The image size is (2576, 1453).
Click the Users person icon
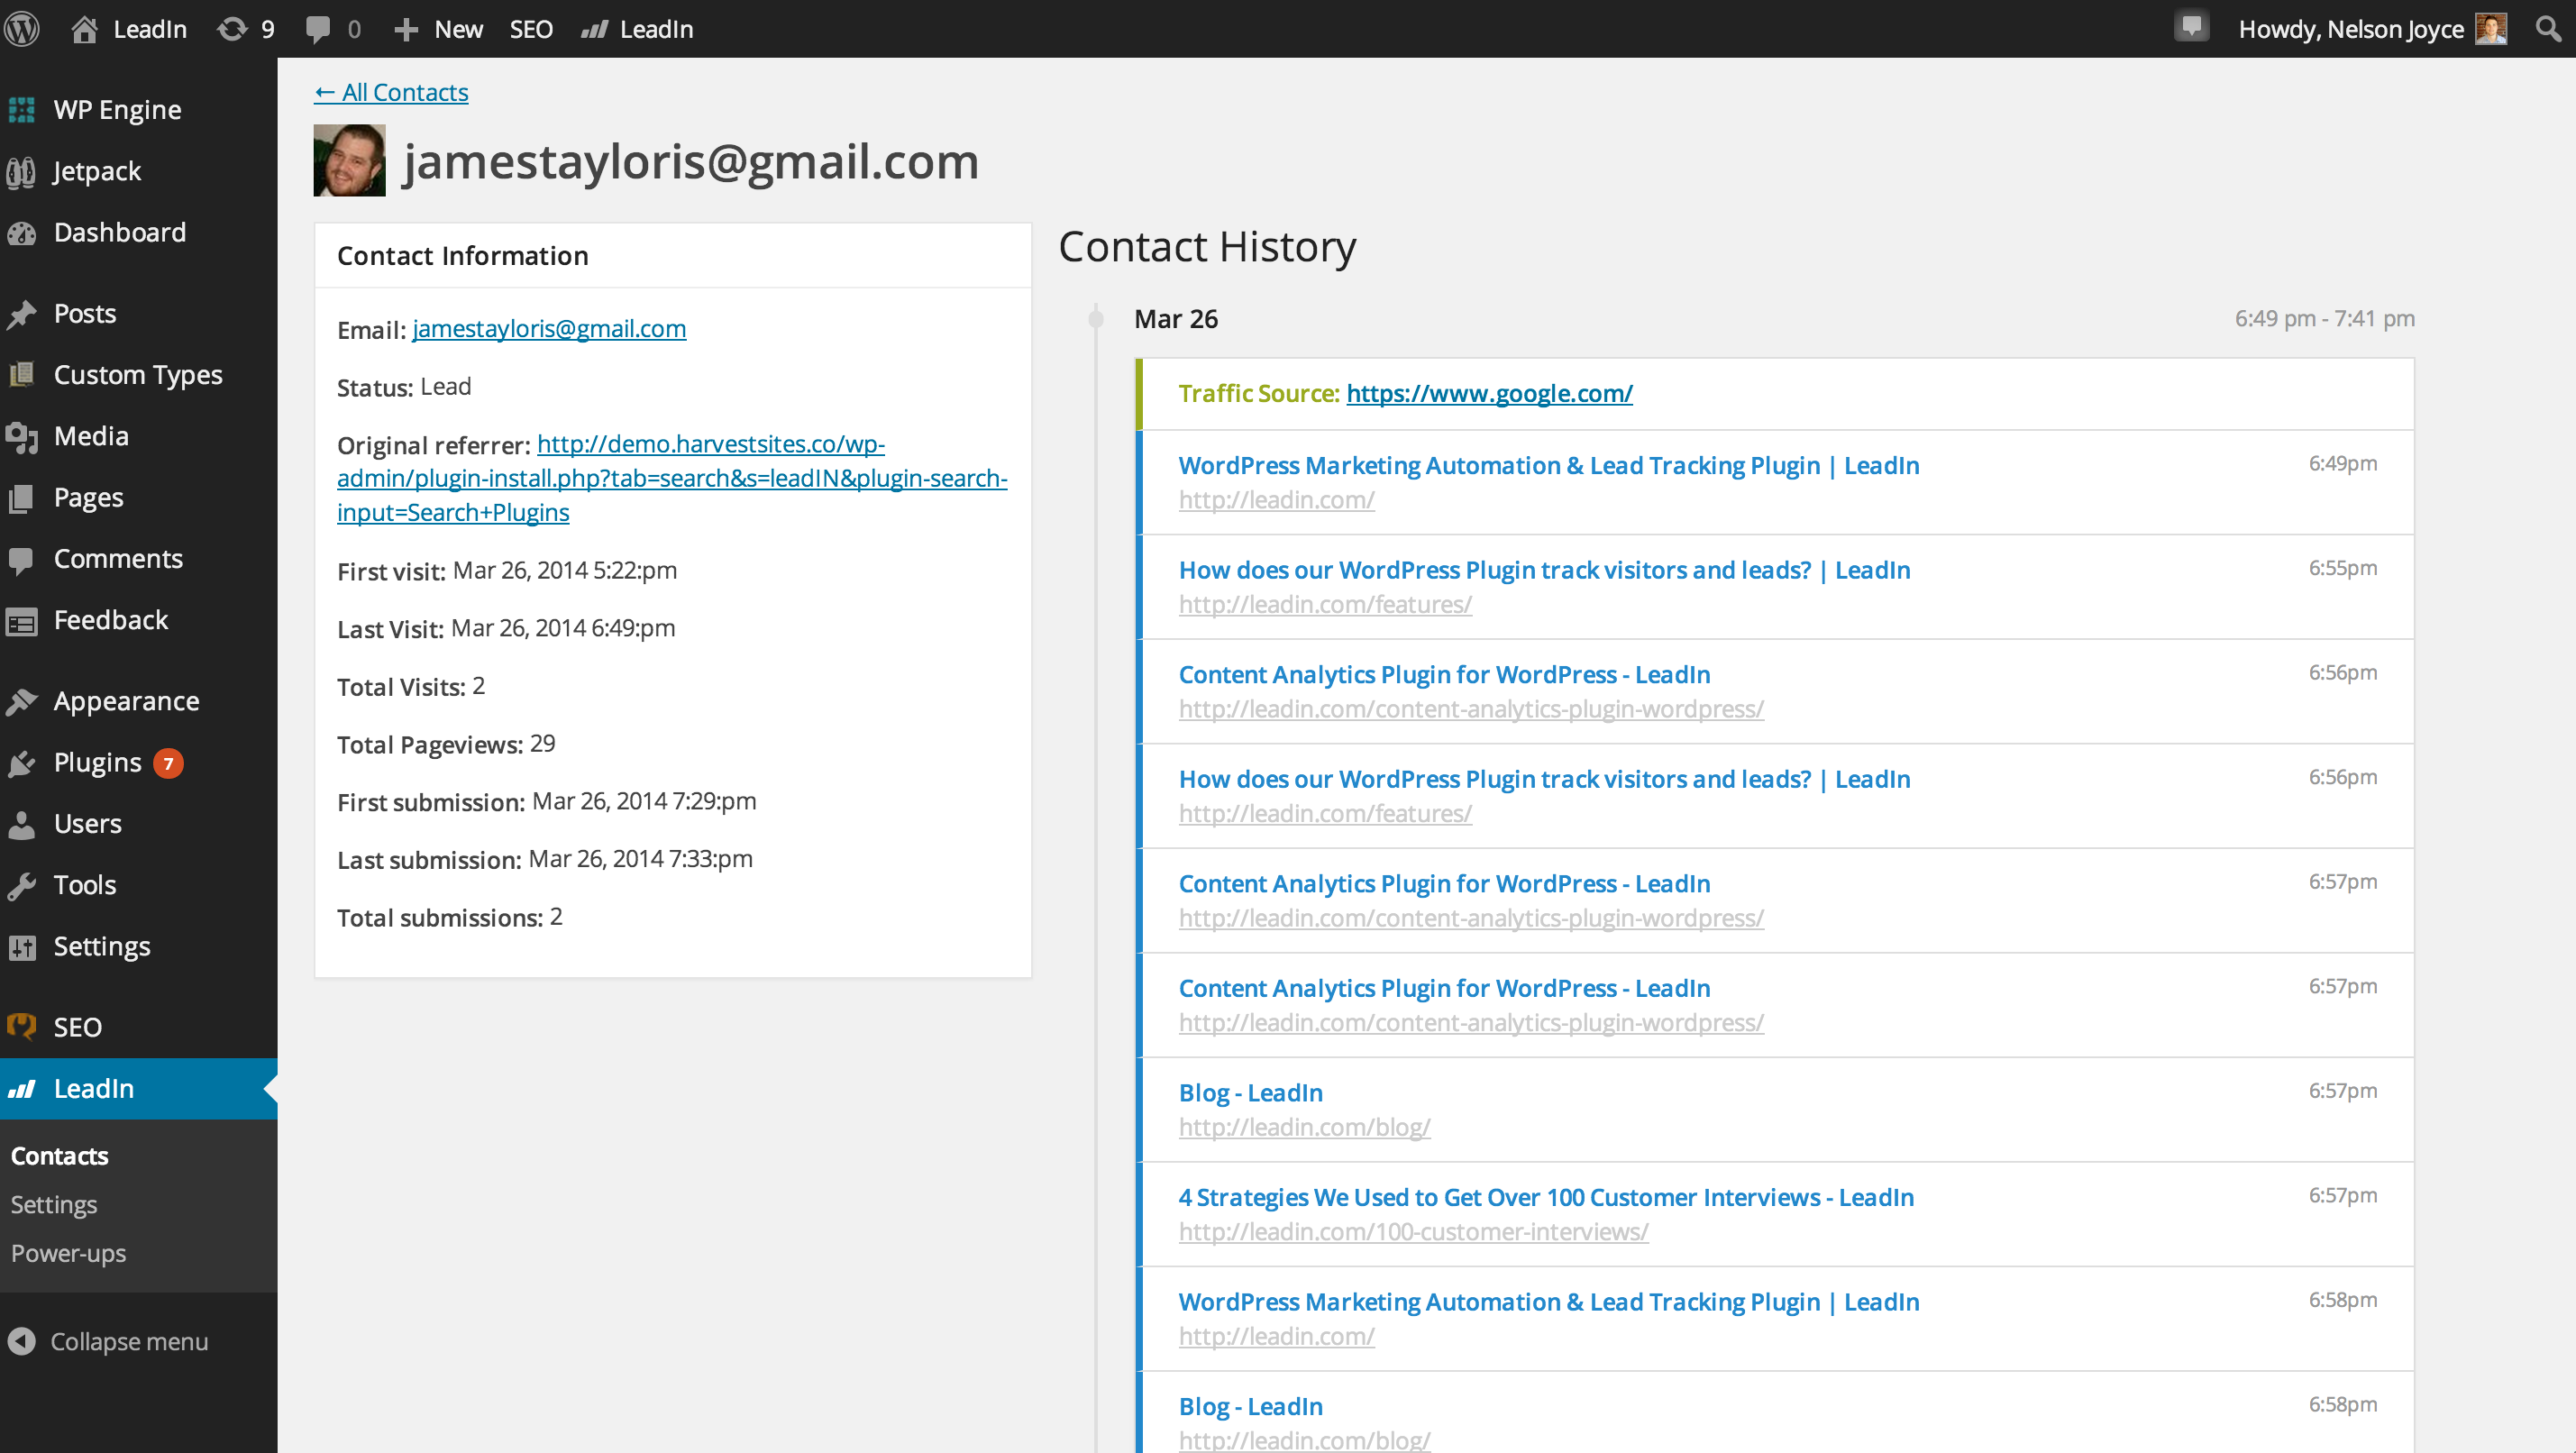pyautogui.click(x=22, y=825)
